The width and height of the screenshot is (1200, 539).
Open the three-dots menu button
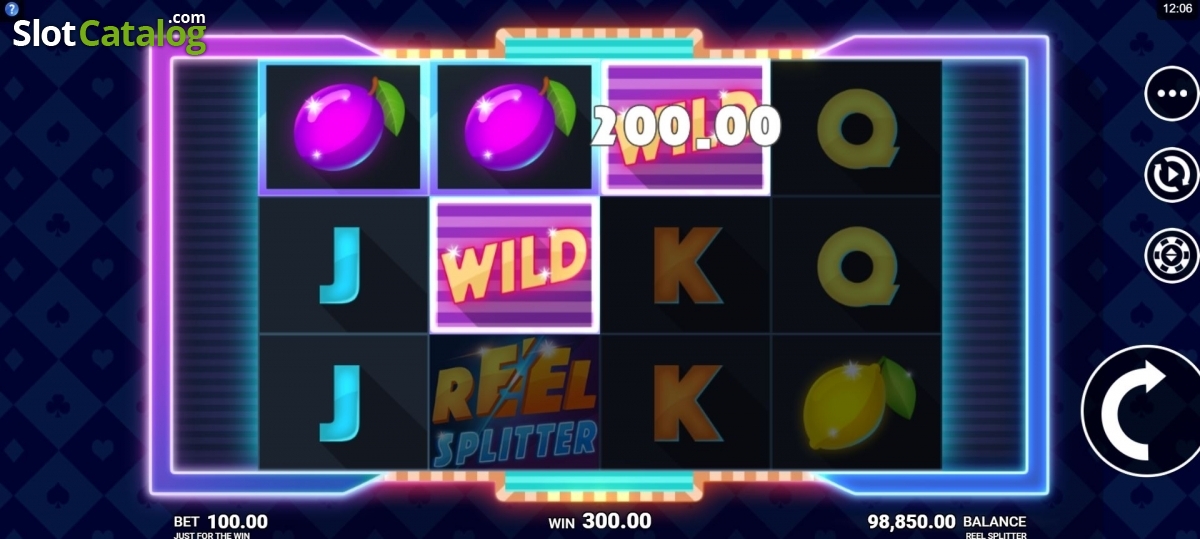[x=1171, y=93]
